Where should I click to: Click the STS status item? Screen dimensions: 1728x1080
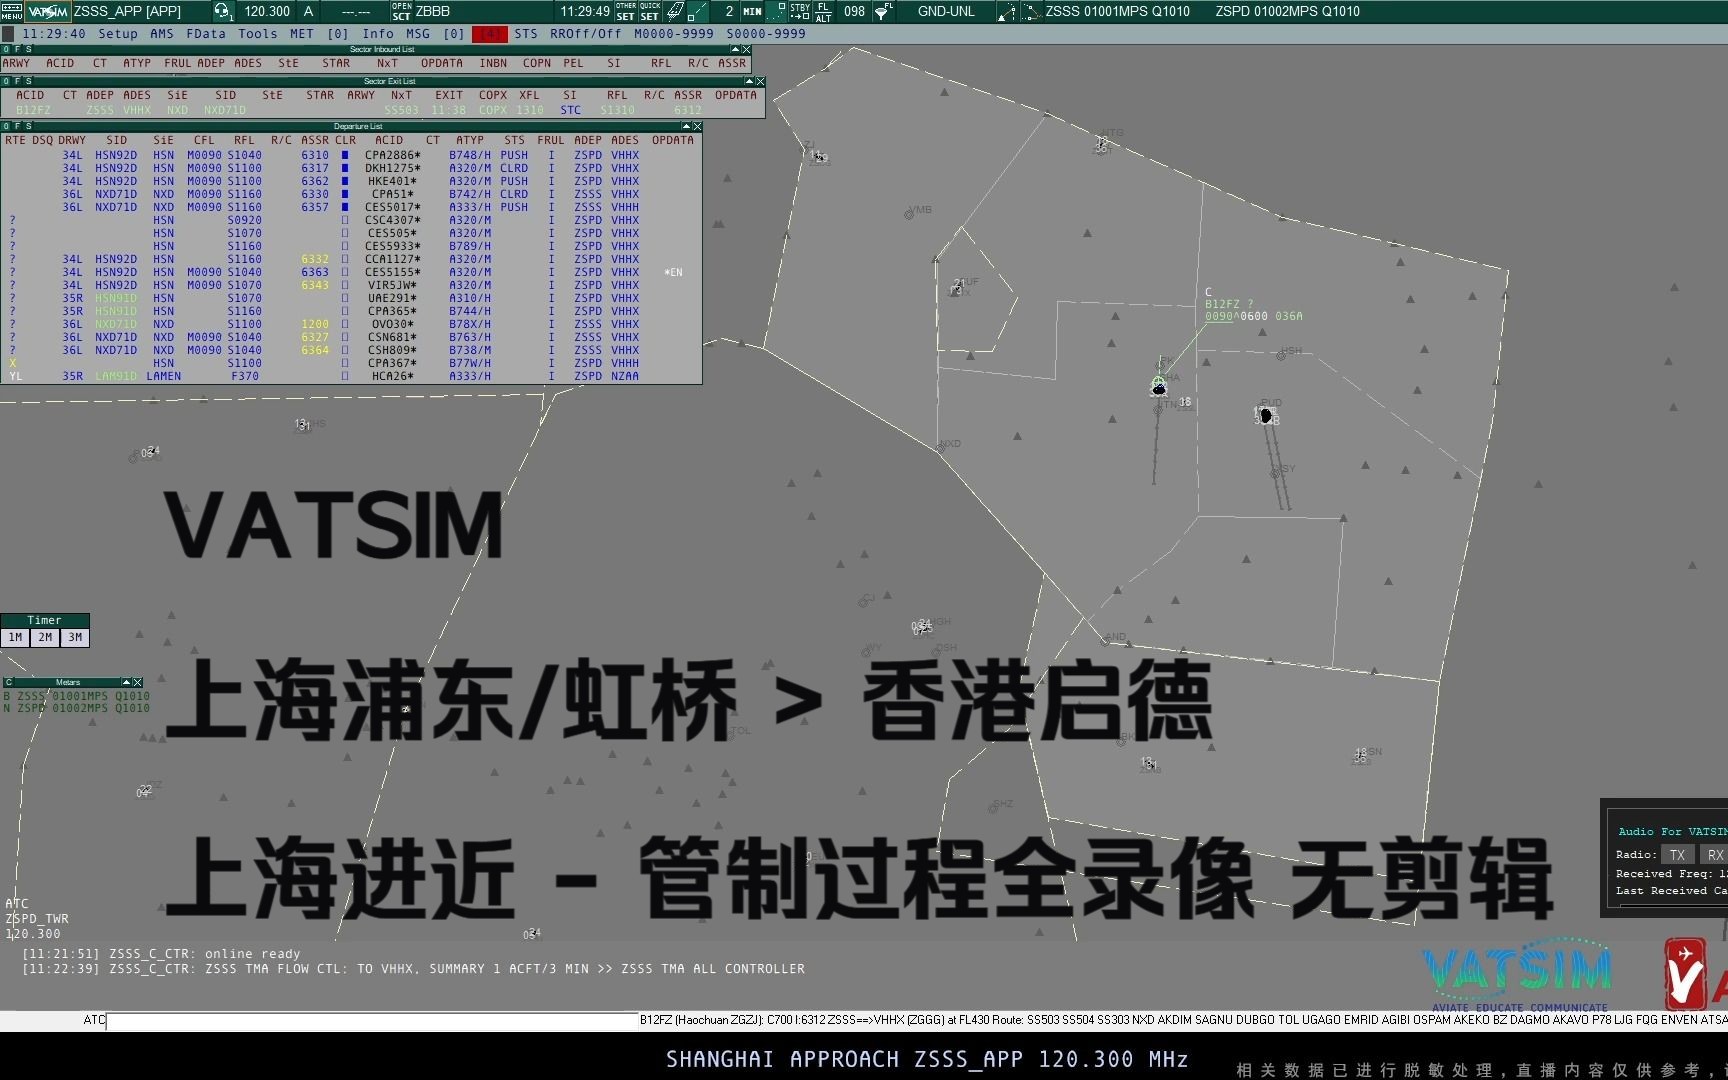tap(526, 34)
